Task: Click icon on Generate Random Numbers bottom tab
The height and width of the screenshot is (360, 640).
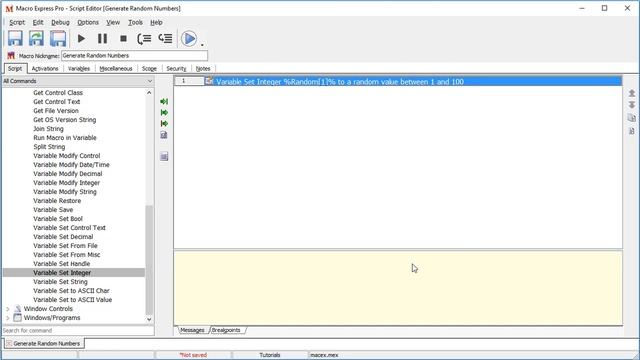Action: 9,344
